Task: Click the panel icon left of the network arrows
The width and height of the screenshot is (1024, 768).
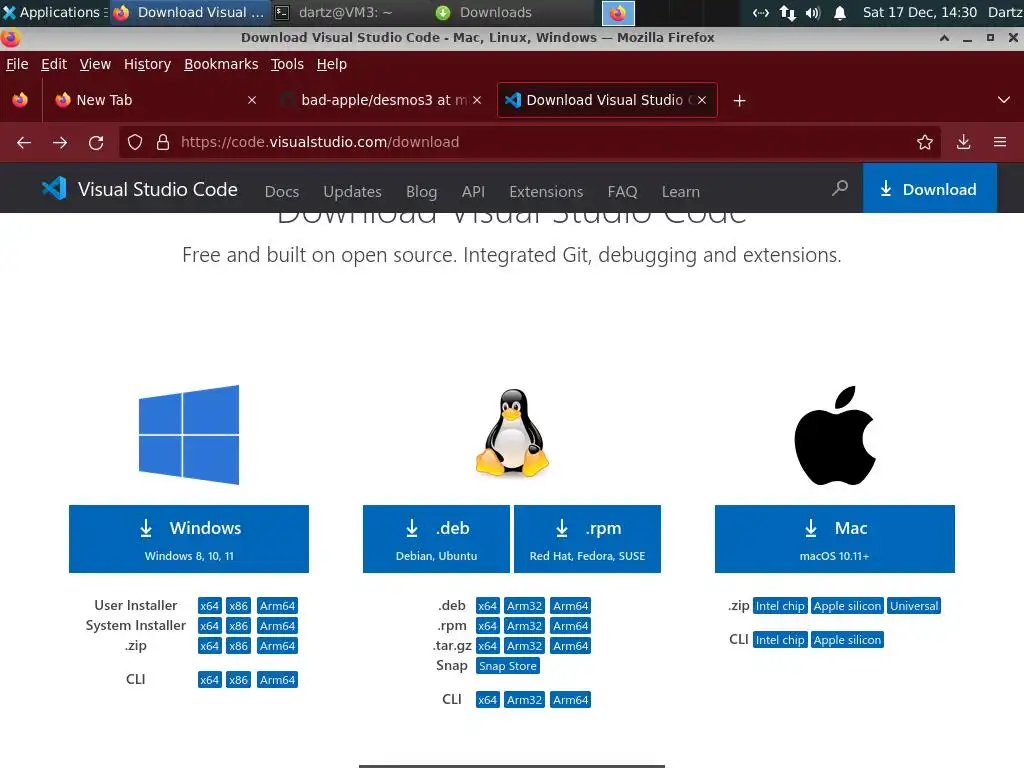Action: [761, 12]
